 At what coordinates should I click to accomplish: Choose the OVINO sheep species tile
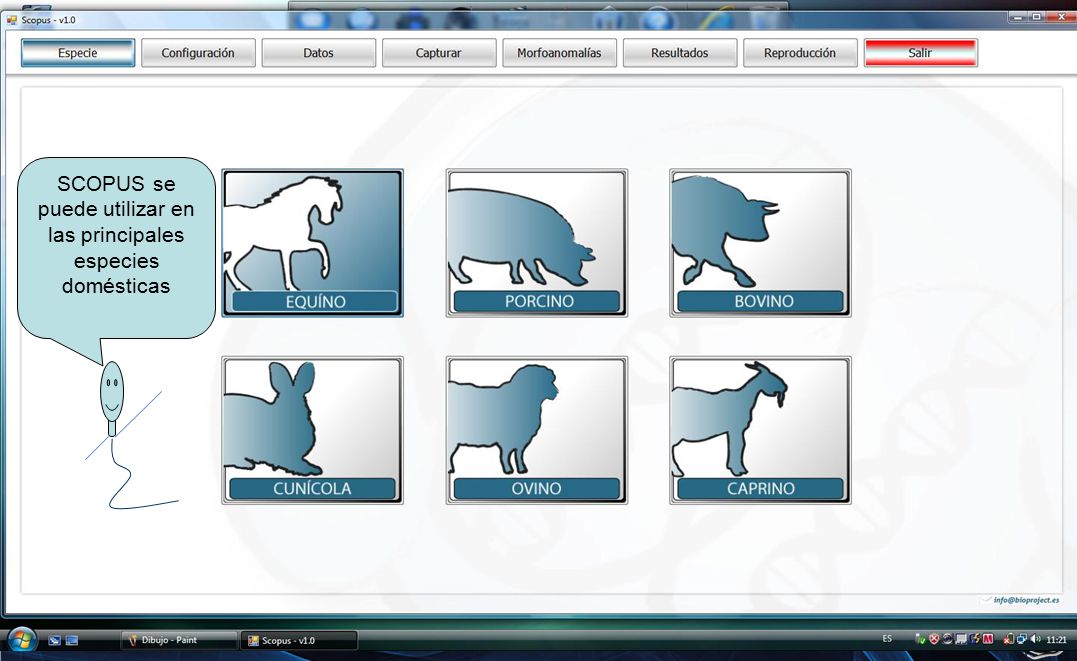[536, 430]
